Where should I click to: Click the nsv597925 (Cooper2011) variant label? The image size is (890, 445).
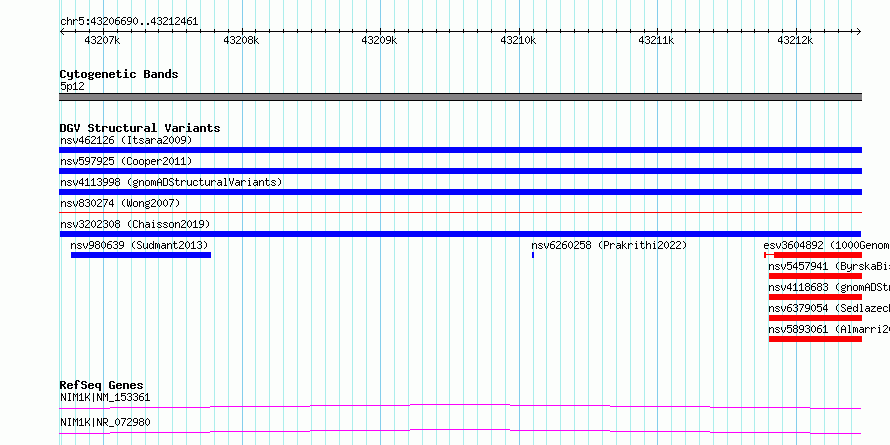[126, 161]
